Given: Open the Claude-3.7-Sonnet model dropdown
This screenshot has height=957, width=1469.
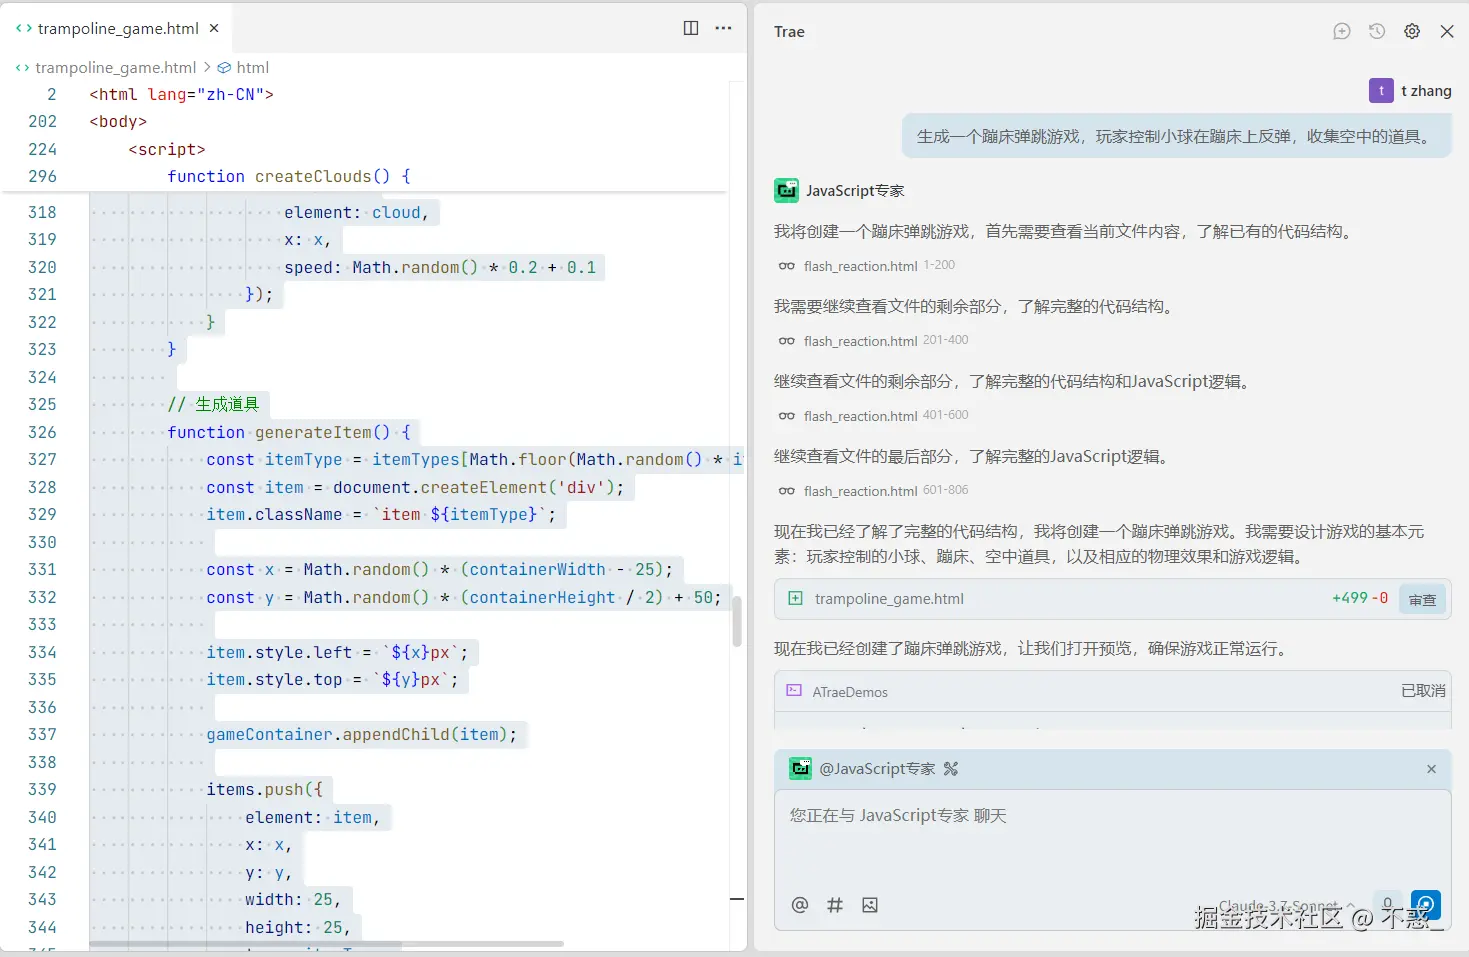Looking at the screenshot, I should pyautogui.click(x=1287, y=905).
